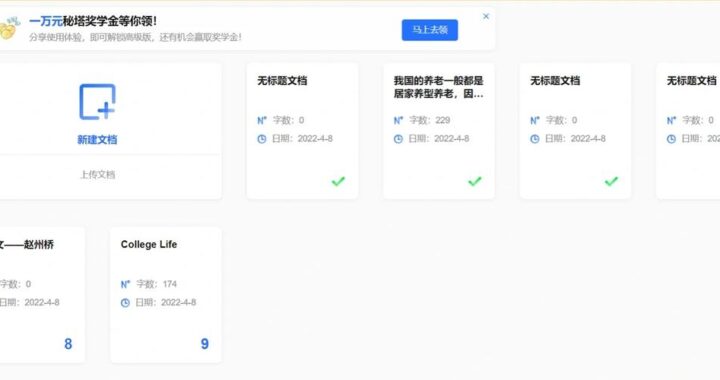Click the clock icon on the 养老 document card
Image resolution: width=720 pixels, height=380 pixels.
click(x=398, y=139)
